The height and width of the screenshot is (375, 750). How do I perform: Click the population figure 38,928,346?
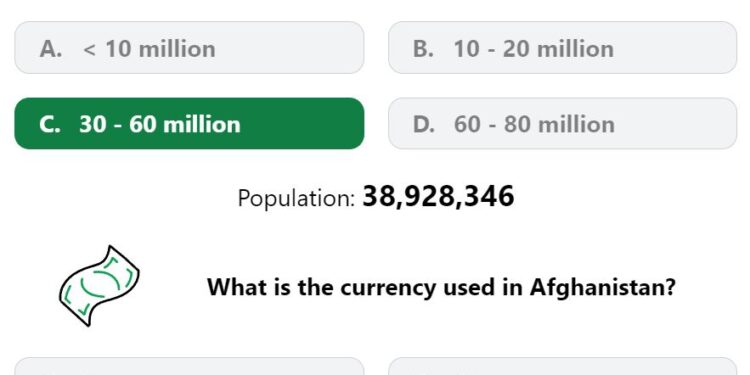(x=438, y=197)
